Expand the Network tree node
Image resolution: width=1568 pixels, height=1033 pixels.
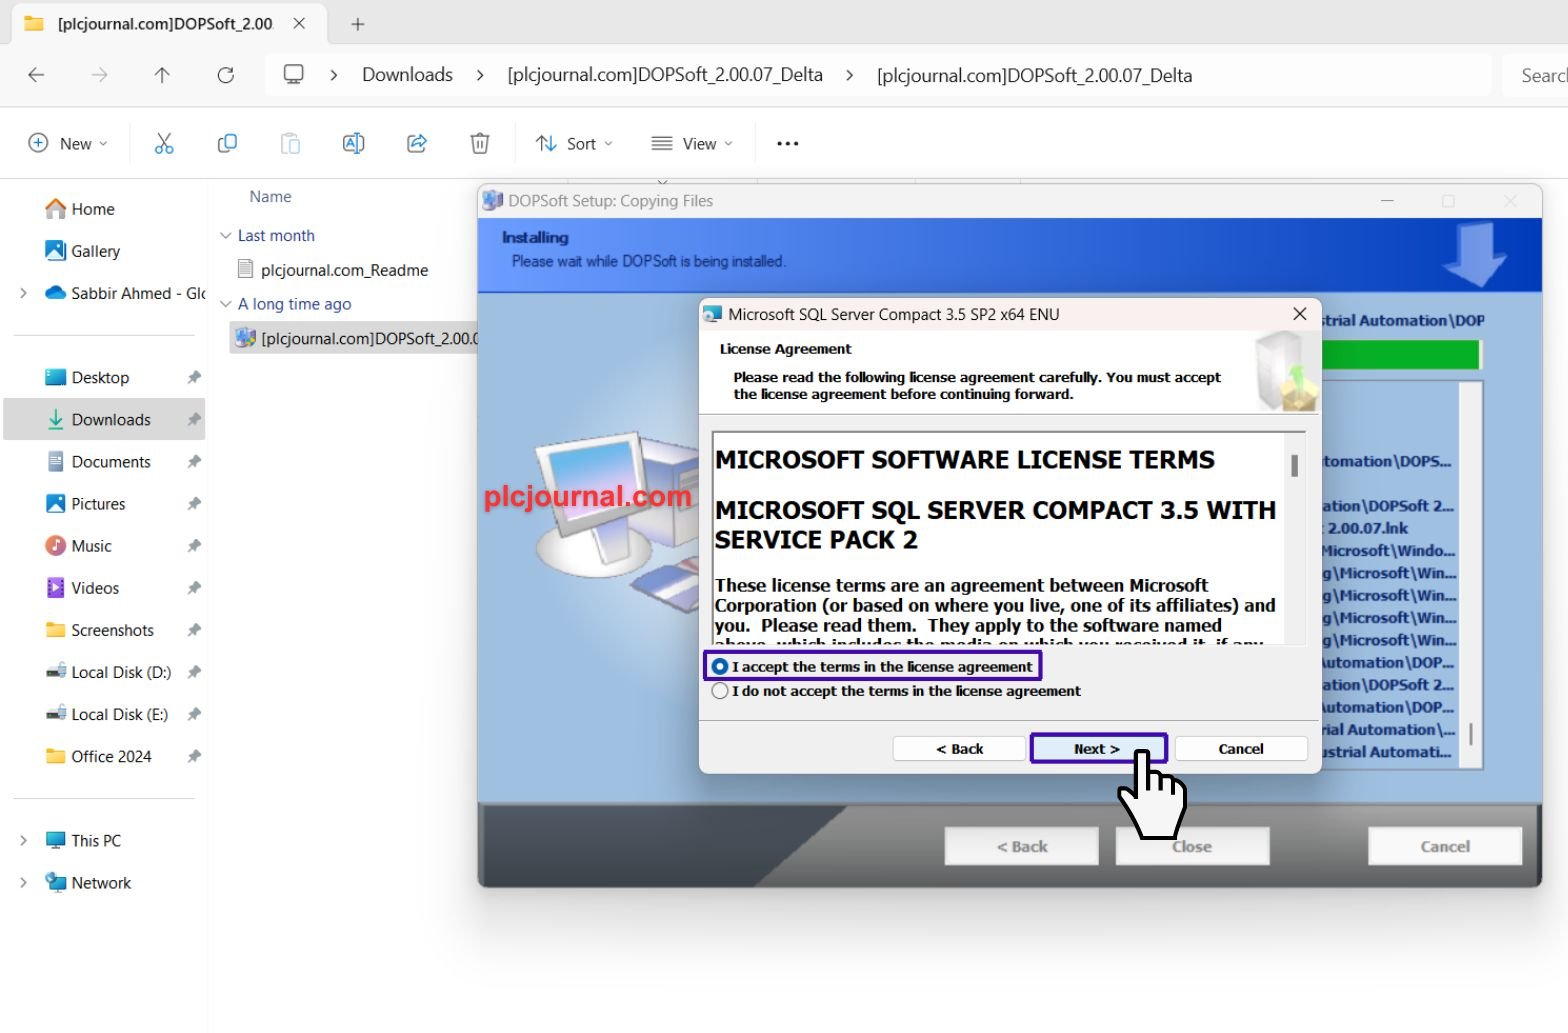coord(23,883)
